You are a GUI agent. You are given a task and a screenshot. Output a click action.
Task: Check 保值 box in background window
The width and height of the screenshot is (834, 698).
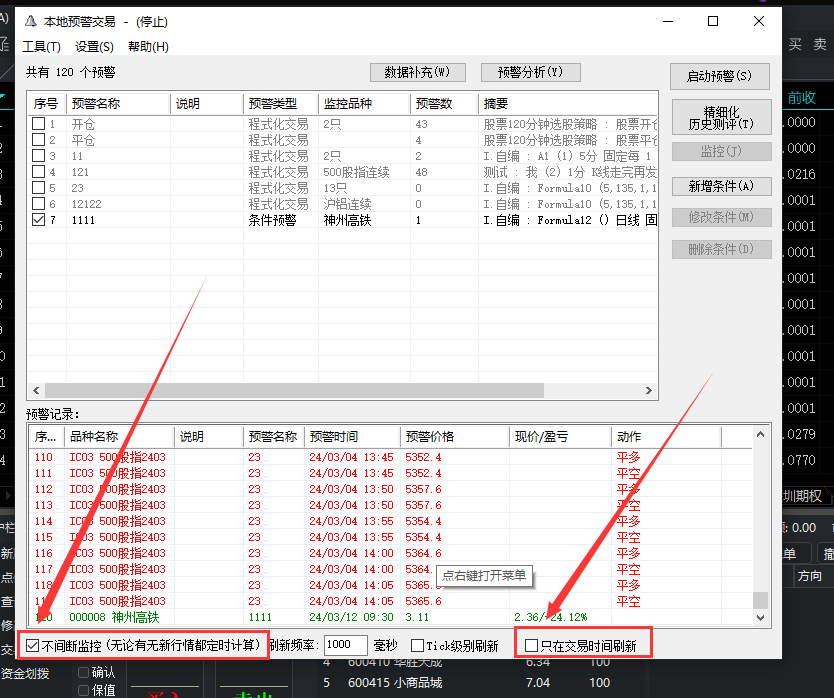point(84,690)
